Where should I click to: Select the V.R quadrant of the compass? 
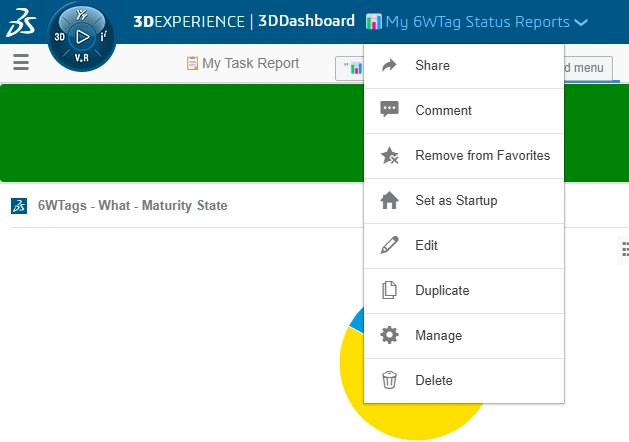(x=82, y=58)
